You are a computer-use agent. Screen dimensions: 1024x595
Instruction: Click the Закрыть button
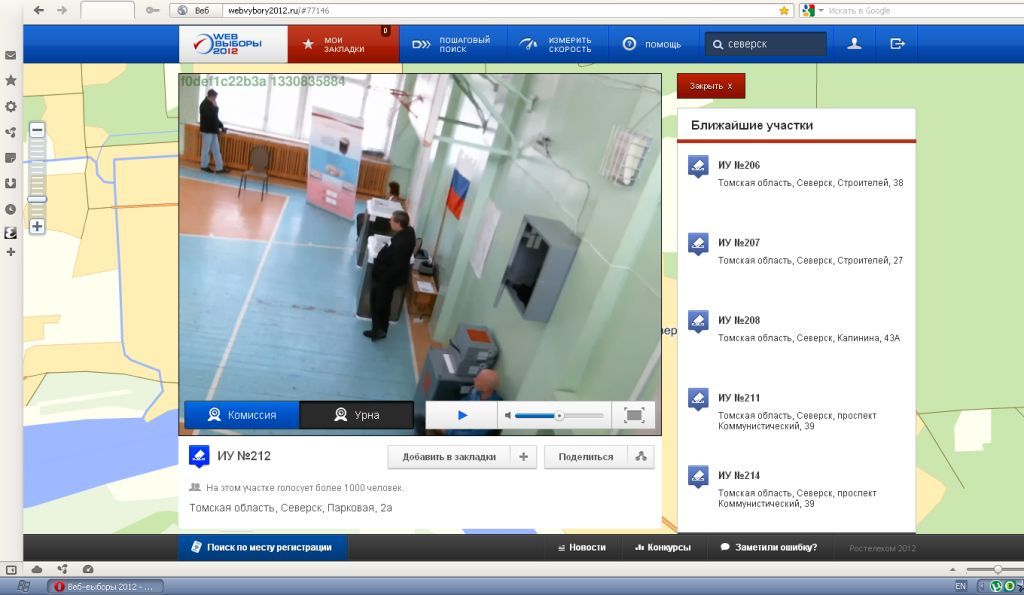(711, 86)
